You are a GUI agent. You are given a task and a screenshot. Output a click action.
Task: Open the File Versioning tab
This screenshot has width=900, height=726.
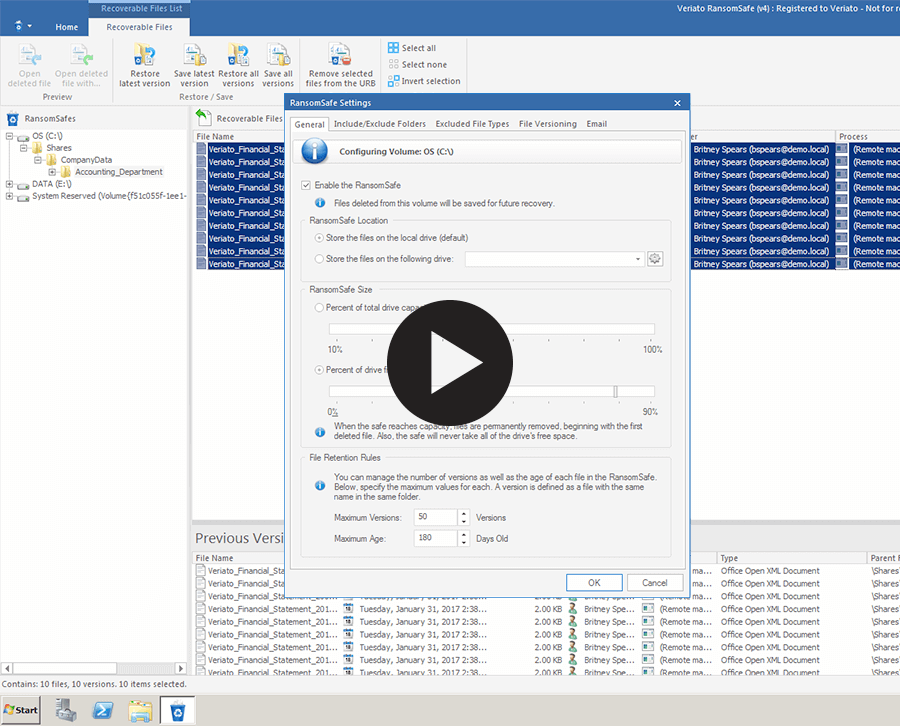coord(547,124)
